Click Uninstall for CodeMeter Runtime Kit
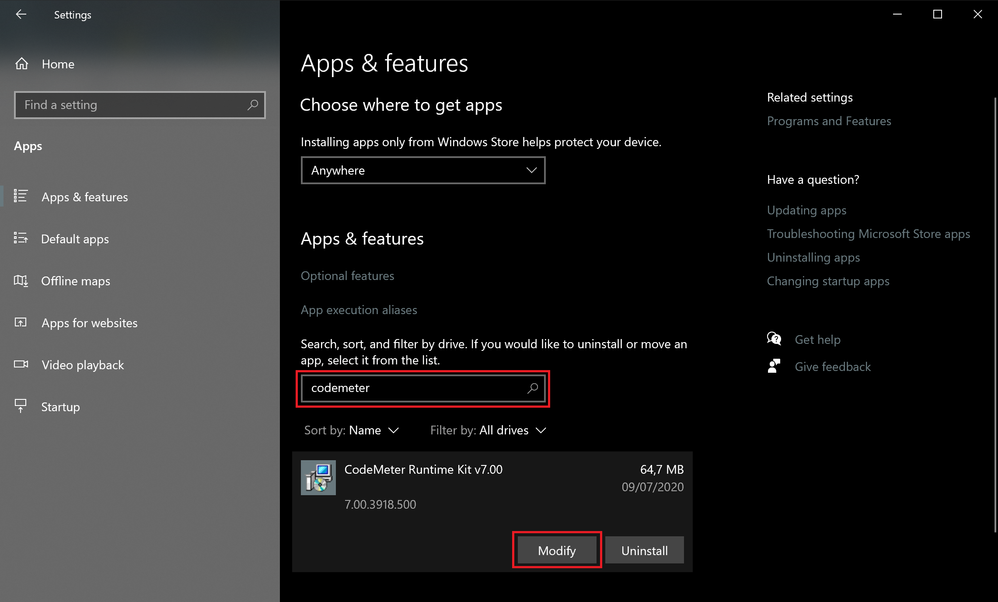 pyautogui.click(x=644, y=551)
